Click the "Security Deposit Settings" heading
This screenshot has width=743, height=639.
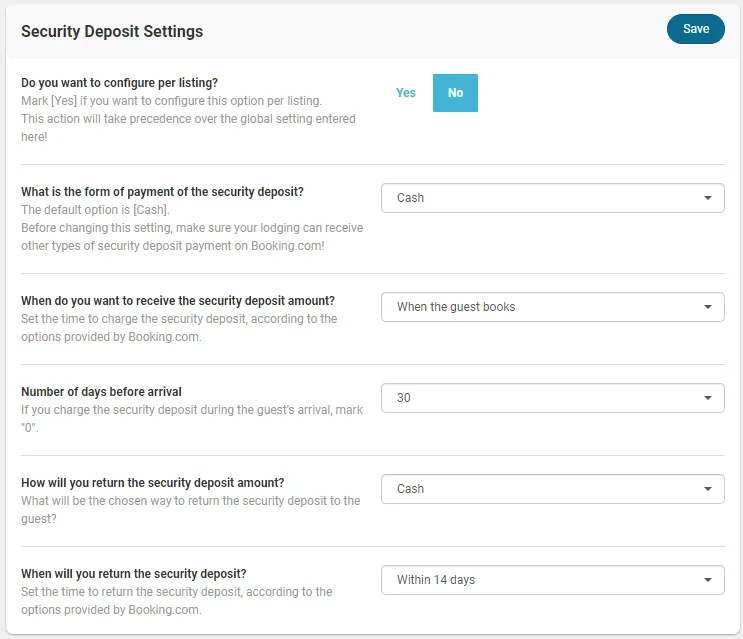click(x=112, y=31)
